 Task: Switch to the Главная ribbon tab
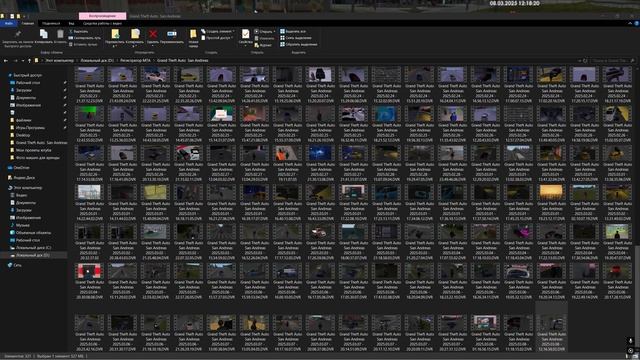(x=28, y=24)
